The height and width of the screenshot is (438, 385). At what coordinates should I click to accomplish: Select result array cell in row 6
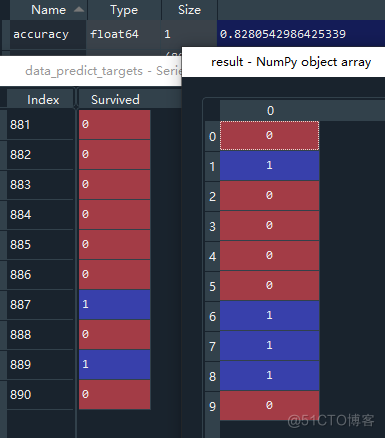point(269,316)
